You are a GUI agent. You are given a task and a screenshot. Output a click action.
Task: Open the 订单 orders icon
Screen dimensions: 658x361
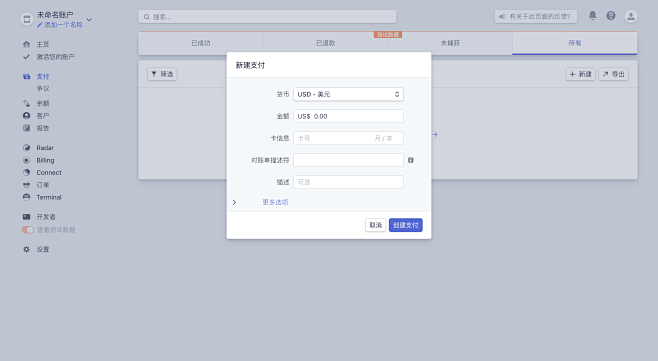26,185
